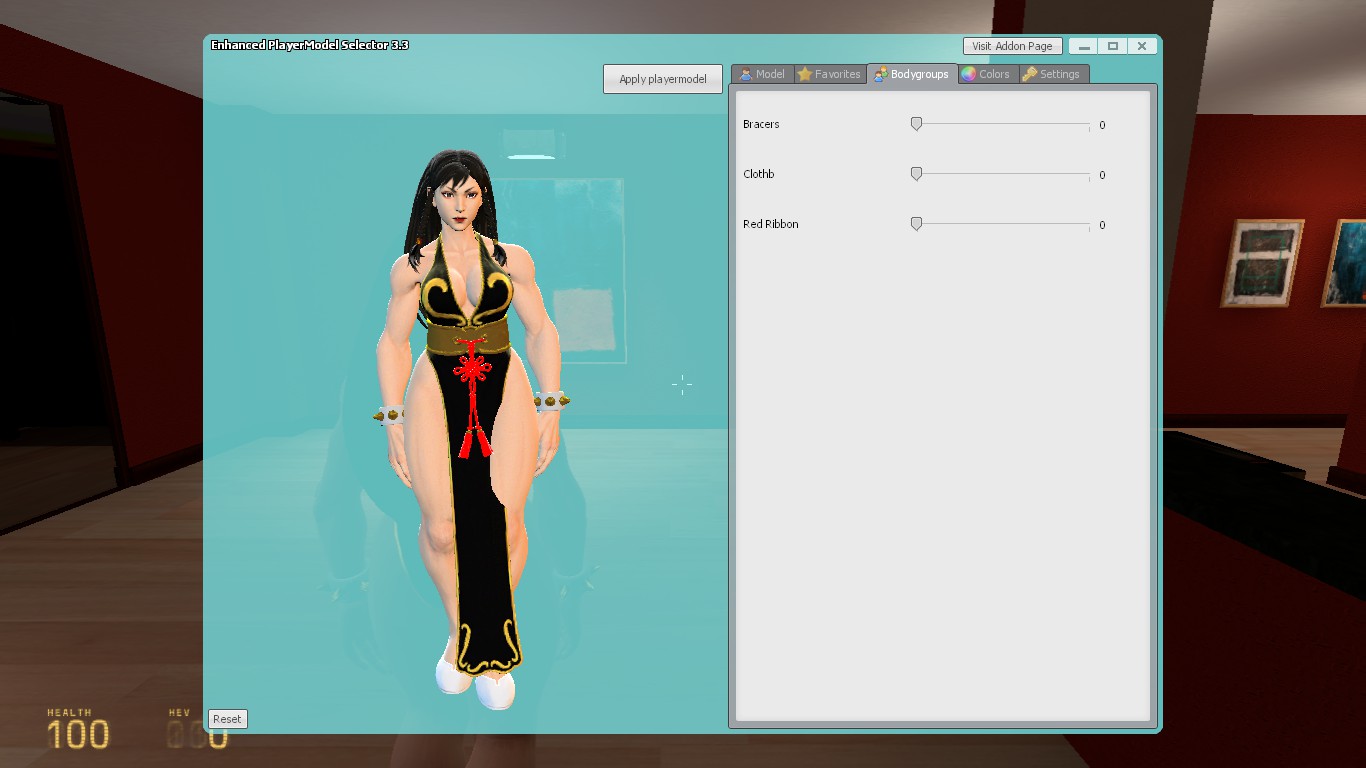Viewport: 1366px width, 768px height.
Task: Click the Bracers label
Action: (761, 124)
